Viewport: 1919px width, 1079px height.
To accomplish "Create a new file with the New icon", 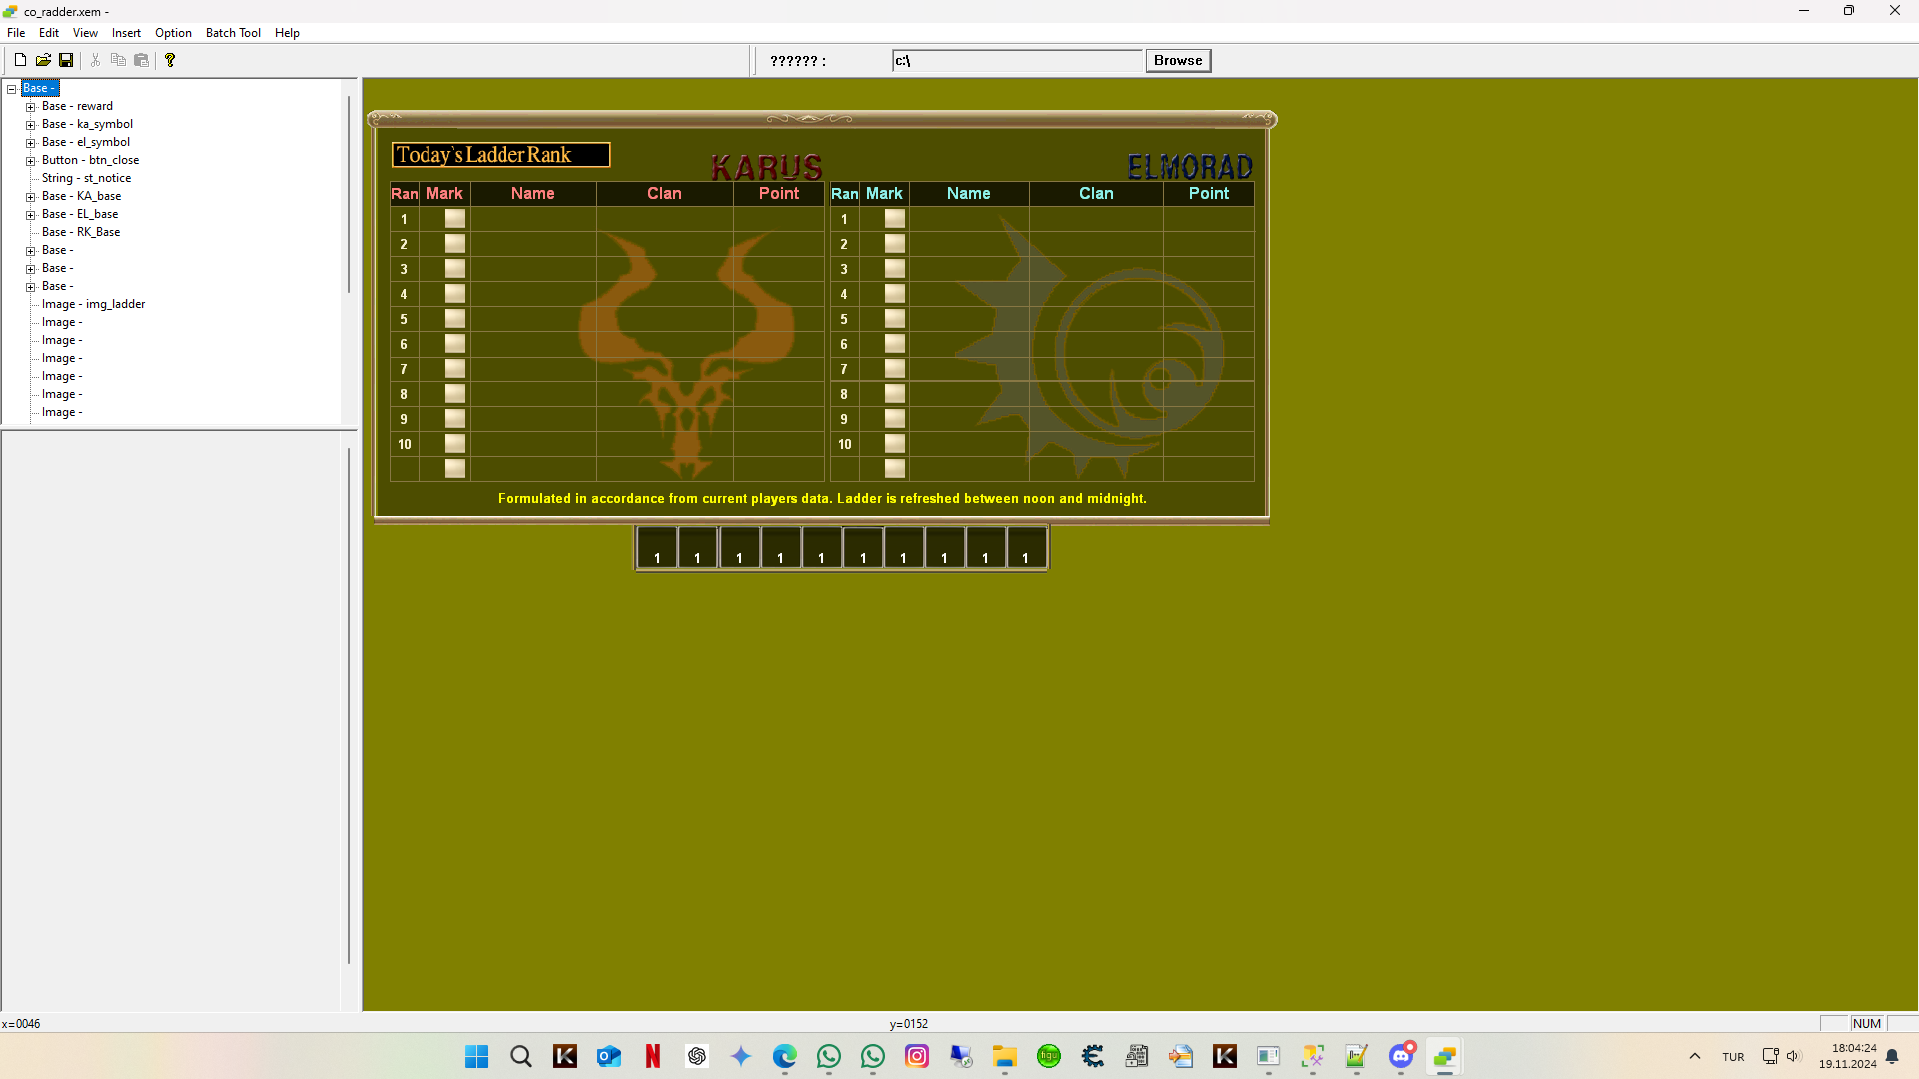I will click(x=20, y=60).
